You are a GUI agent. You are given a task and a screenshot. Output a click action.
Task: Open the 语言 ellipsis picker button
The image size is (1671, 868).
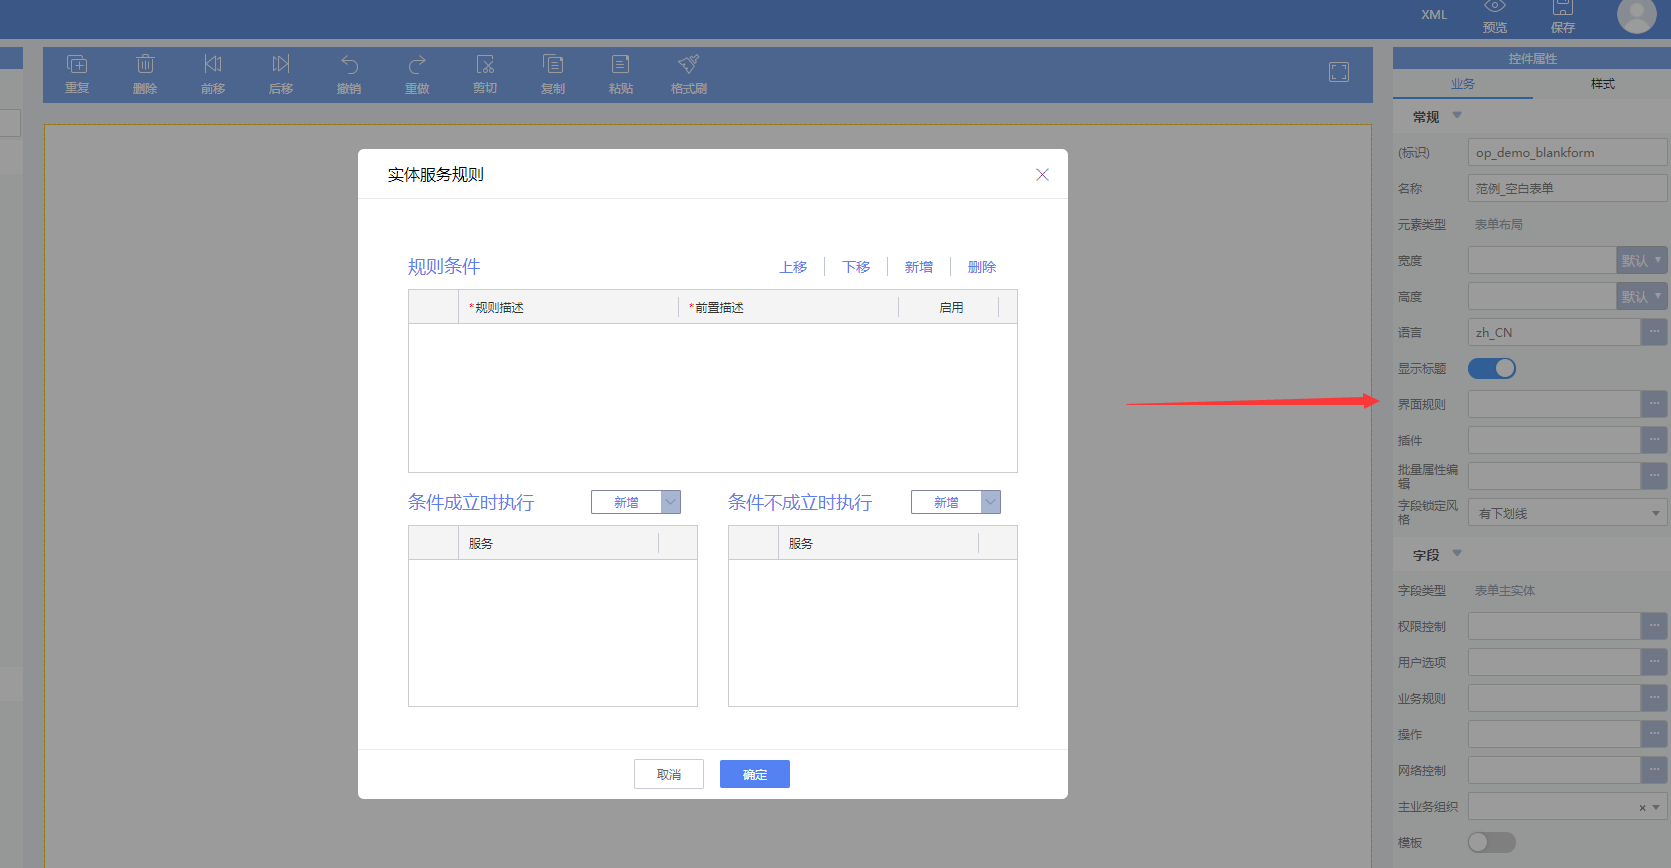point(1654,332)
